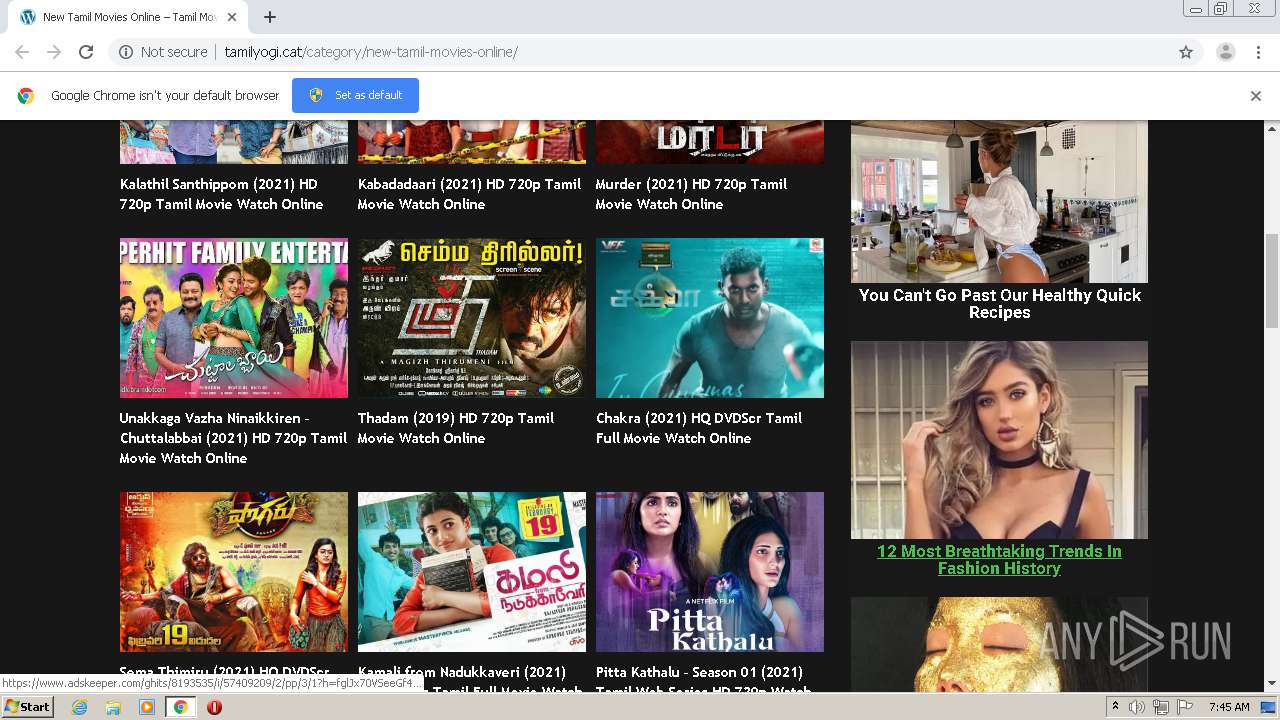Switch to the Chrome taskbar icon
This screenshot has height=720, width=1280.
click(180, 707)
